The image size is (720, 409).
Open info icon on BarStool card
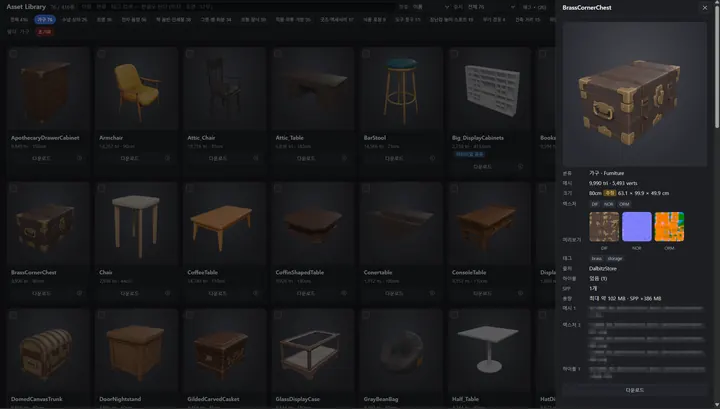coord(432,158)
